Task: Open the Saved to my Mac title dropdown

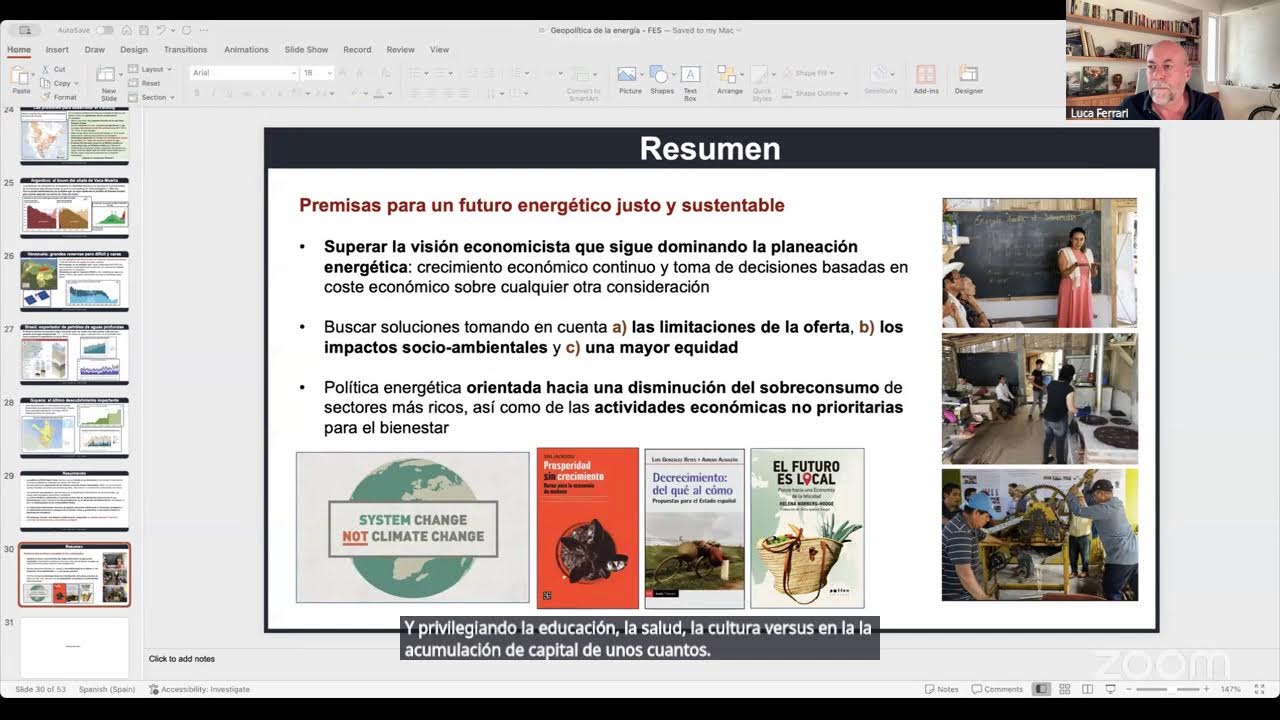Action: [x=706, y=30]
